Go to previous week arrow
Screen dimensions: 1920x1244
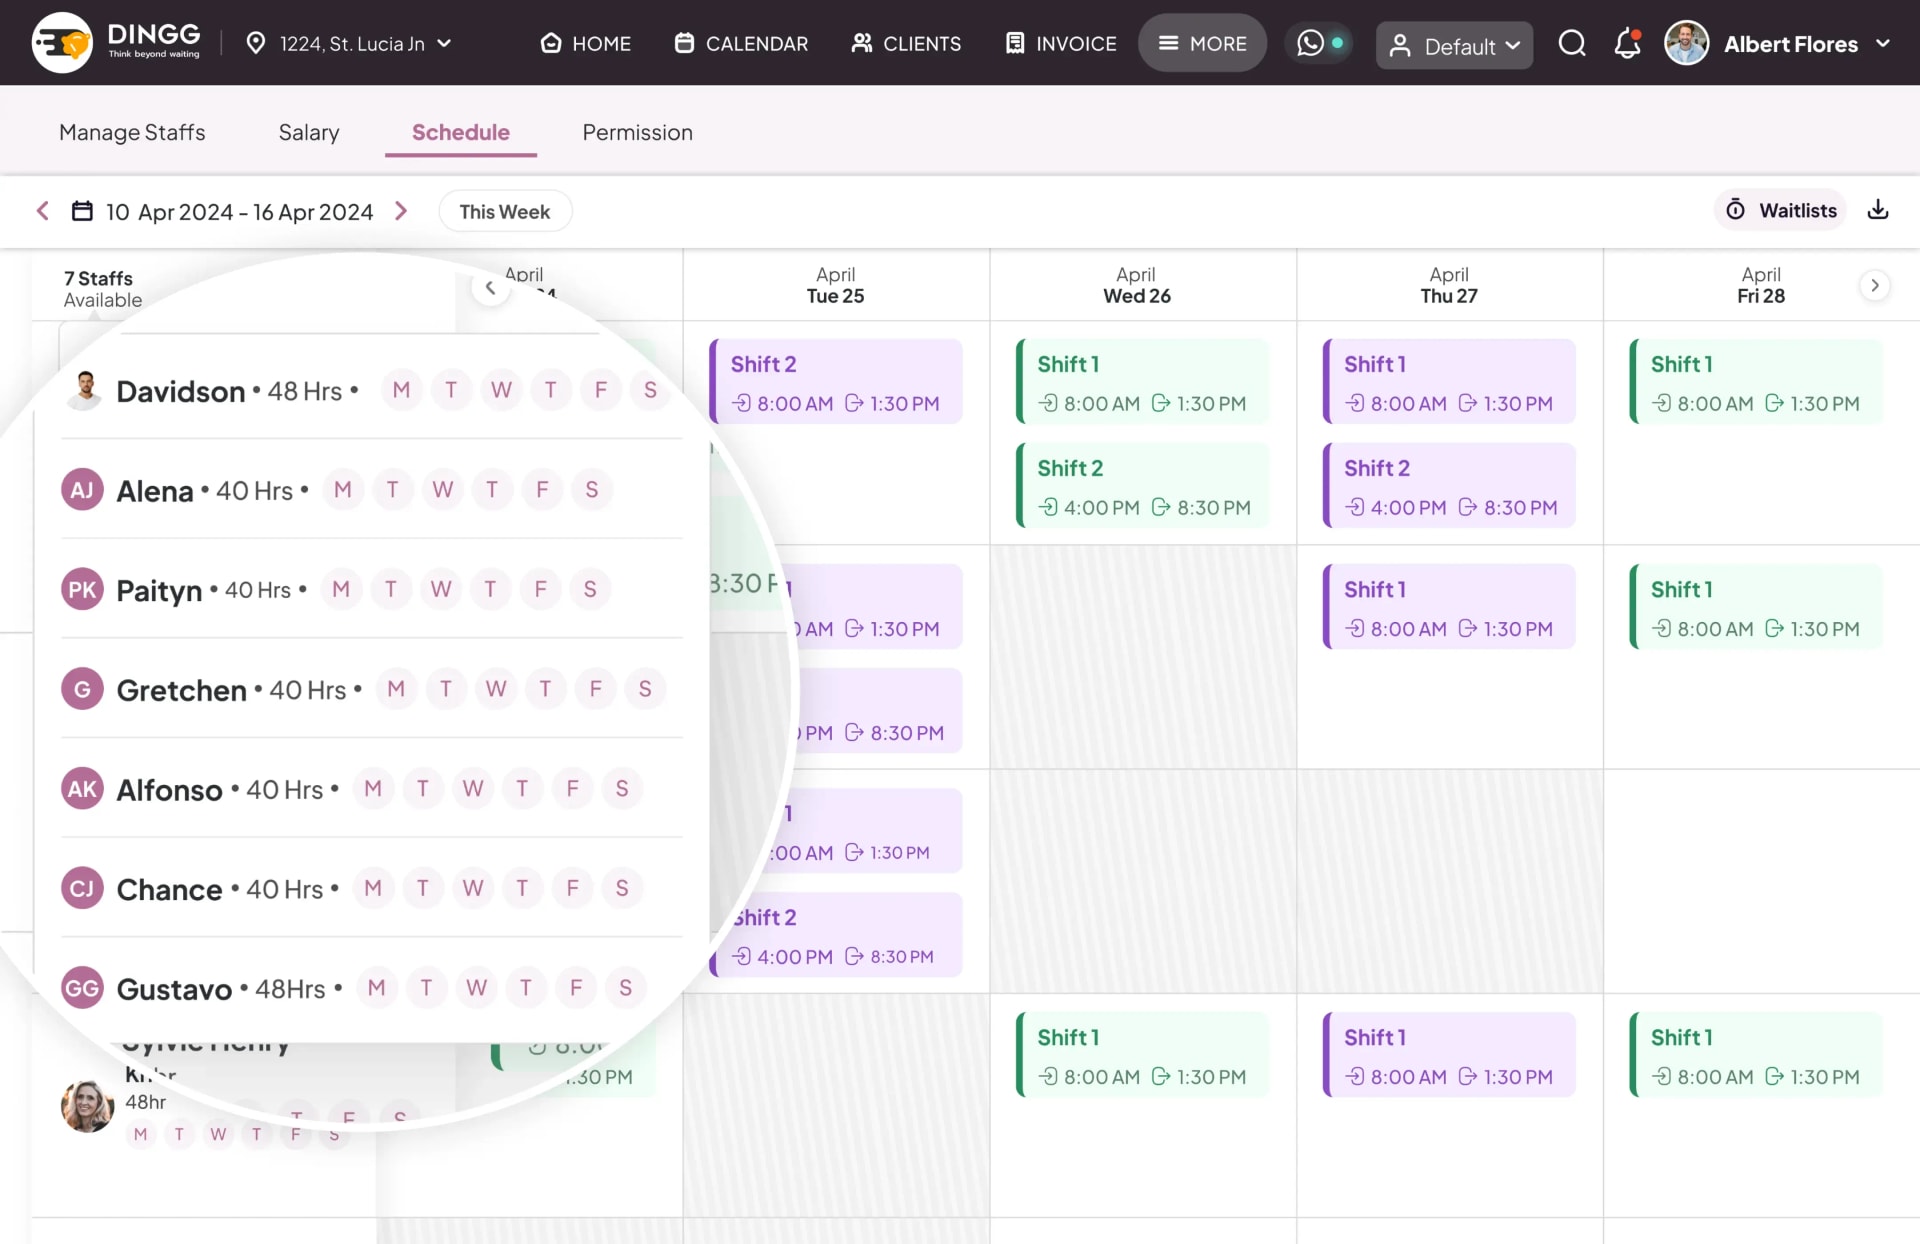tap(42, 211)
